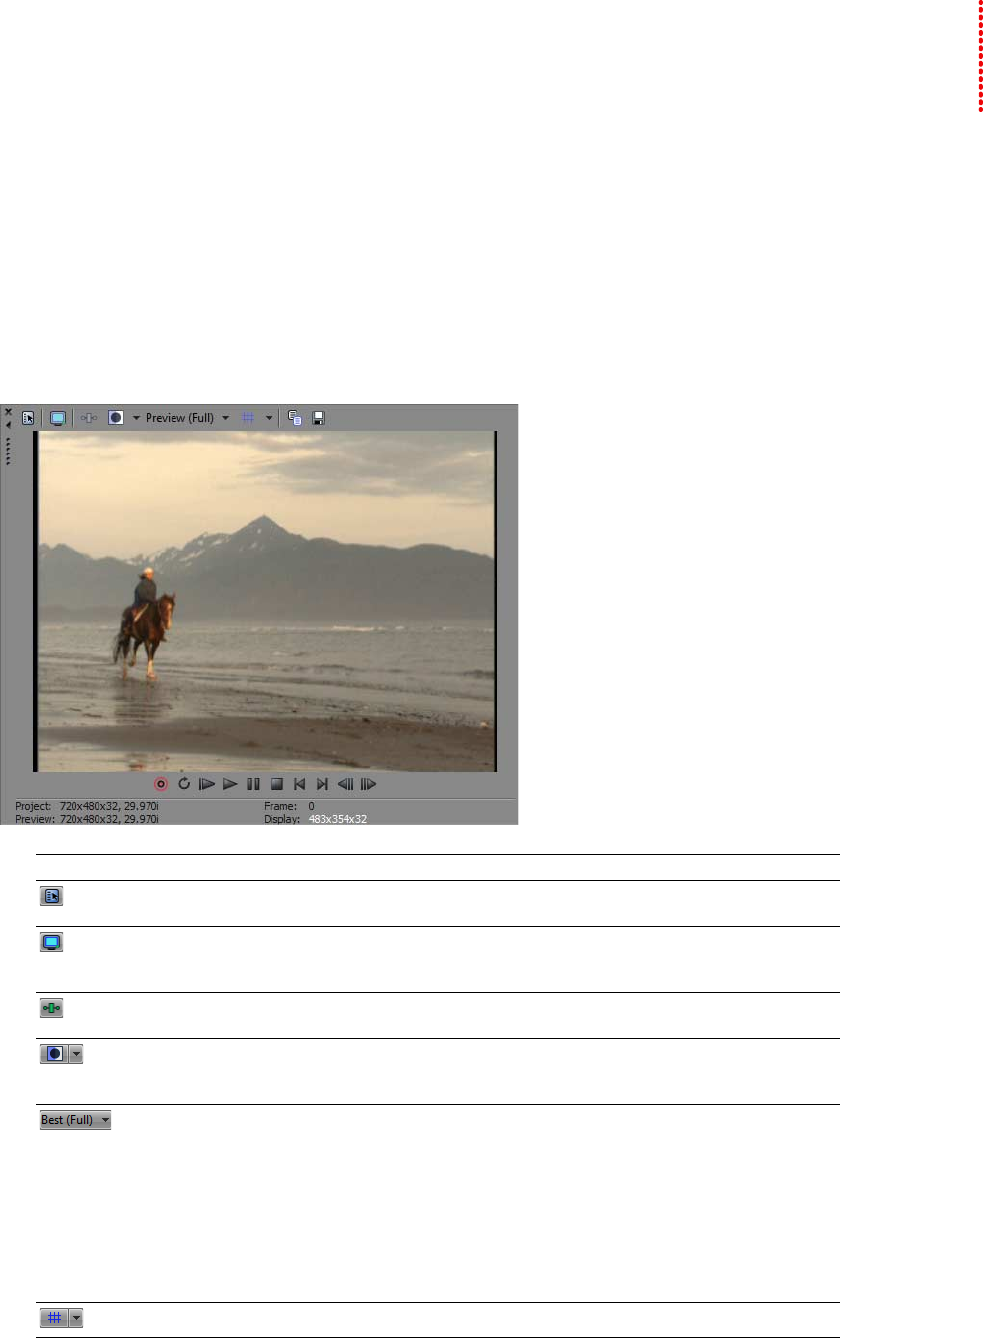Image resolution: width=983 pixels, height=1338 pixels.
Task: Toggle Loop Playback
Action: tap(184, 784)
